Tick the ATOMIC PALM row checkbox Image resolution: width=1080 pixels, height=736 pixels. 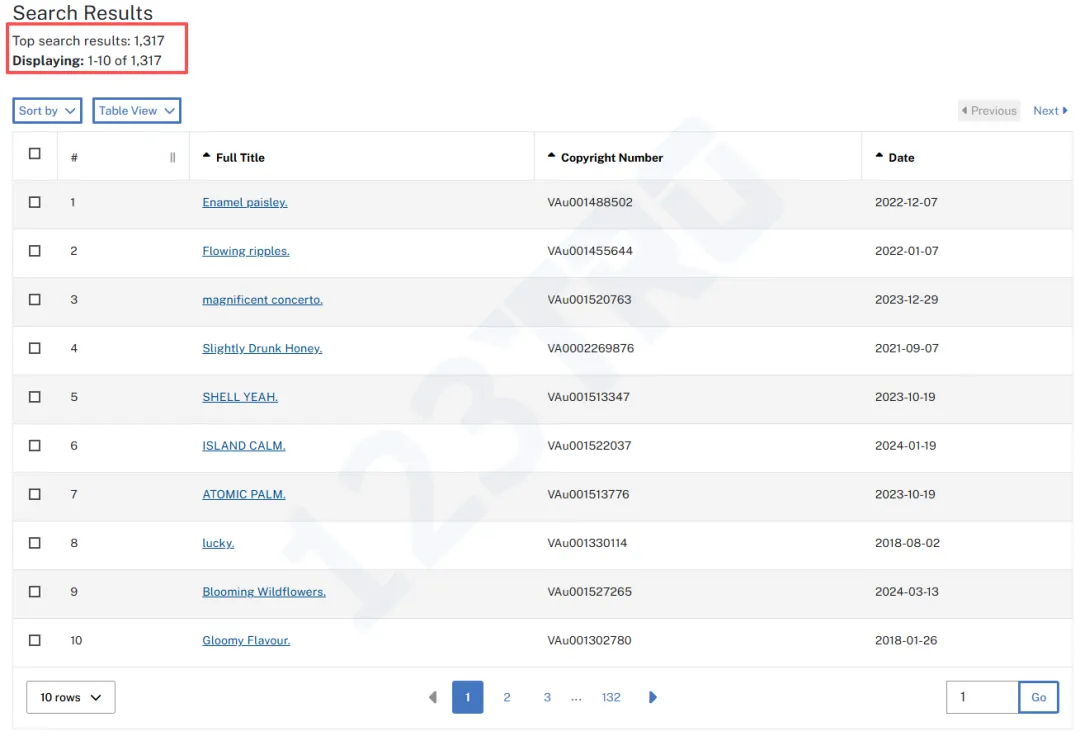coord(34,494)
